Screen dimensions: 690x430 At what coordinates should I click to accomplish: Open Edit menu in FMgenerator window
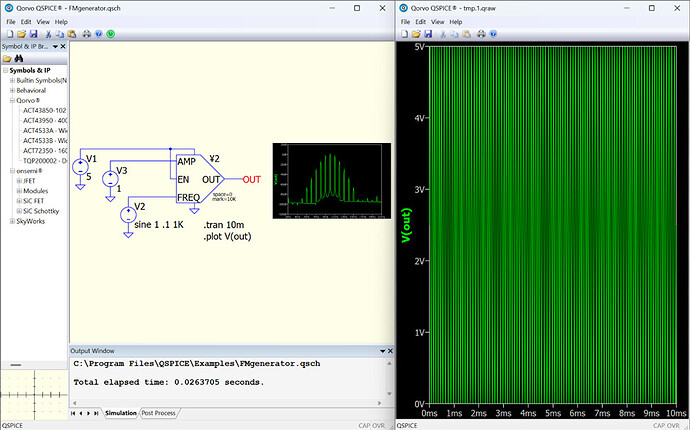[26, 22]
